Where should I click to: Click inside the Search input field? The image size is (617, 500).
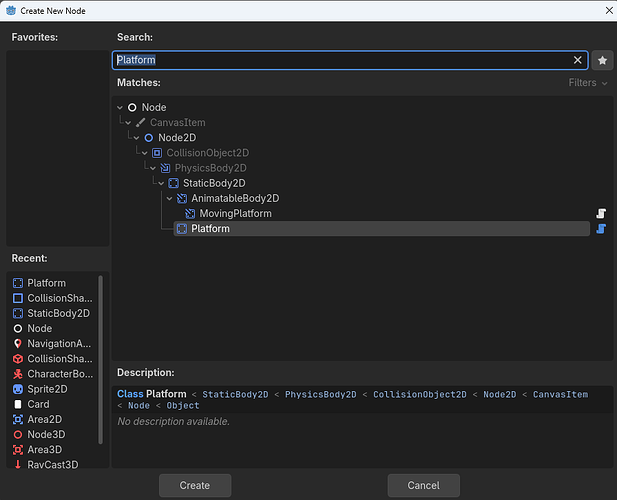pos(350,60)
